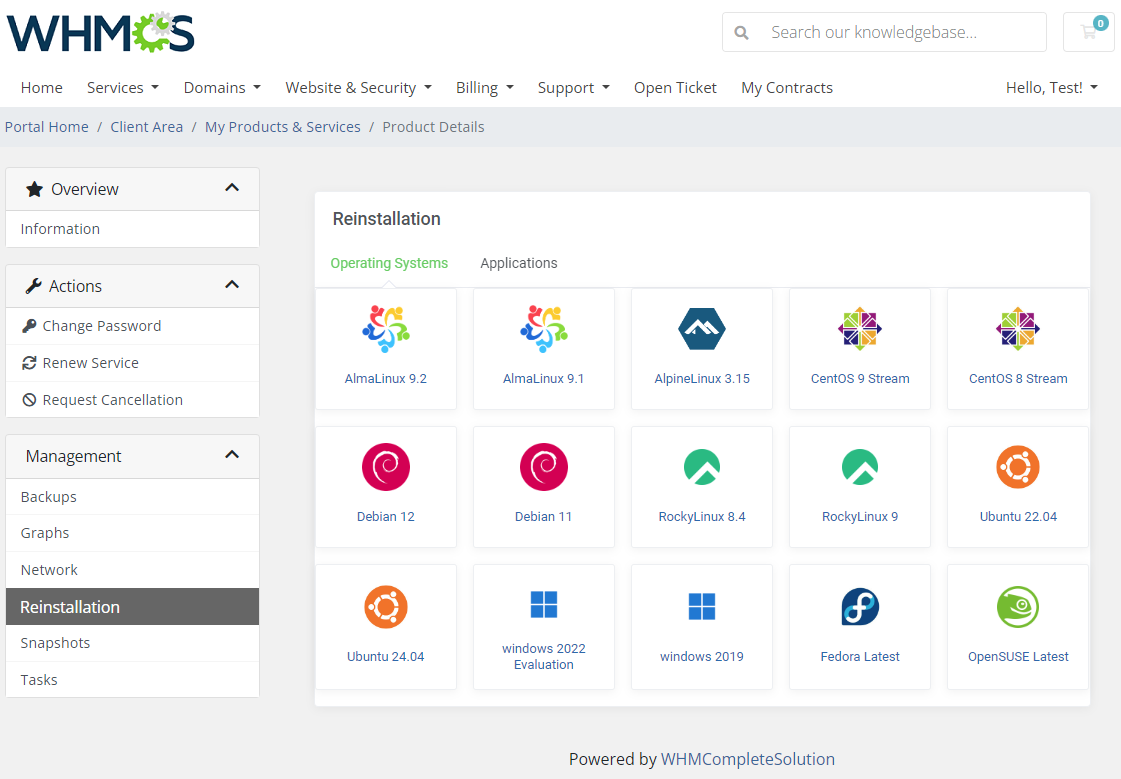1121x779 pixels.
Task: Open Reinstallation in the Management sidebar
Action: click(132, 607)
